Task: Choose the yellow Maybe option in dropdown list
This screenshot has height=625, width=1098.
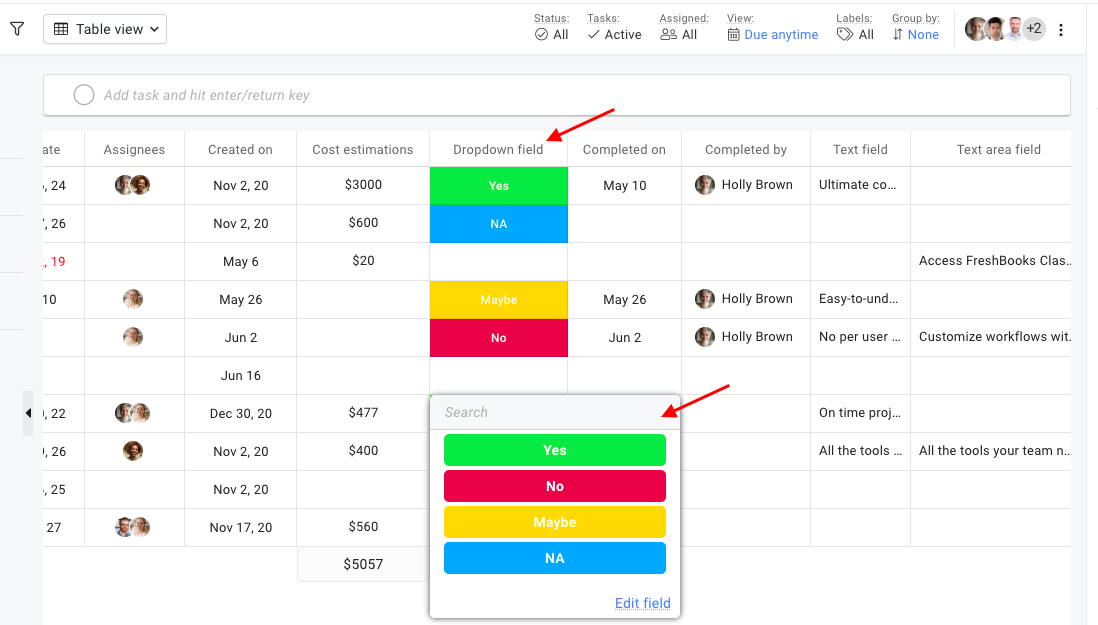Action: (554, 522)
